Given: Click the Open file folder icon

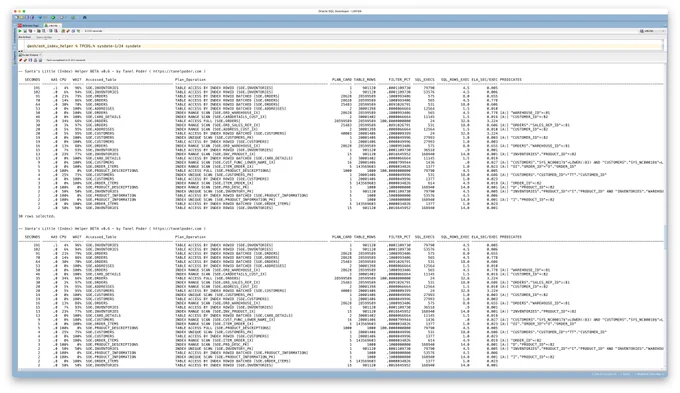Looking at the screenshot, I should click(x=22, y=17).
